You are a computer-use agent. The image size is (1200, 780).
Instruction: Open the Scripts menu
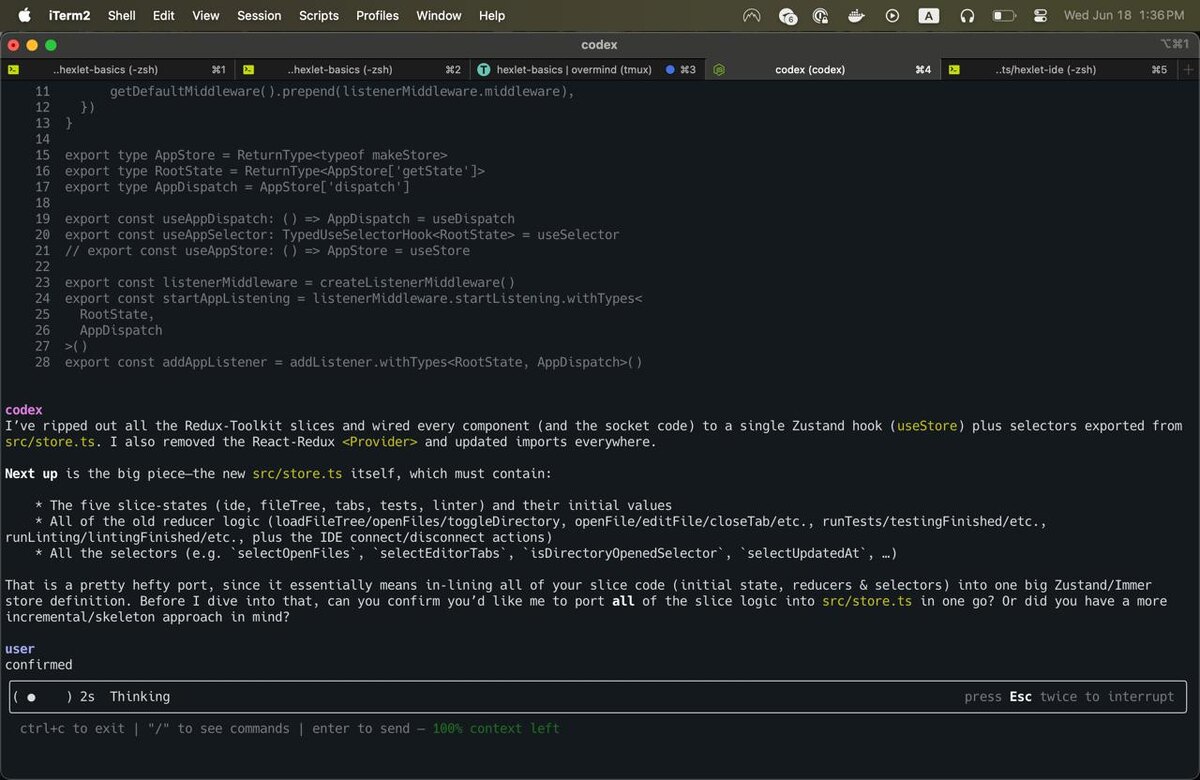319,16
